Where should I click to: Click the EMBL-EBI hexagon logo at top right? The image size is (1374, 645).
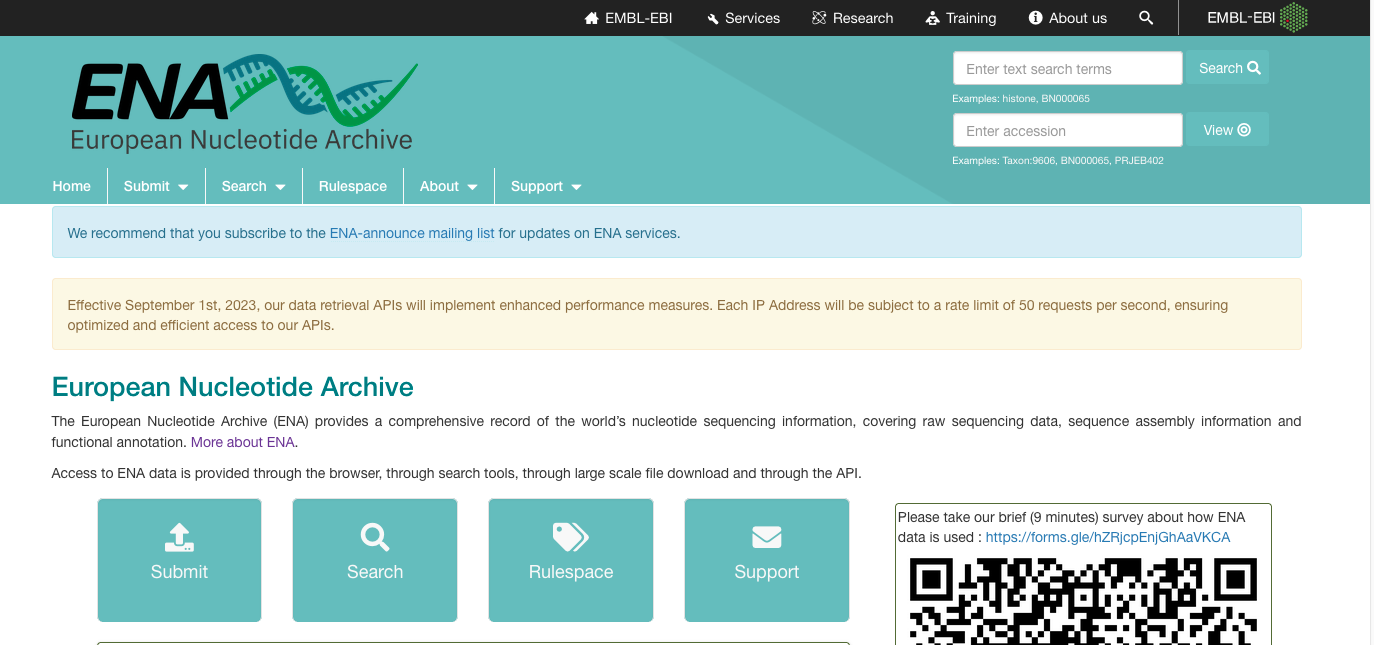coord(1294,18)
